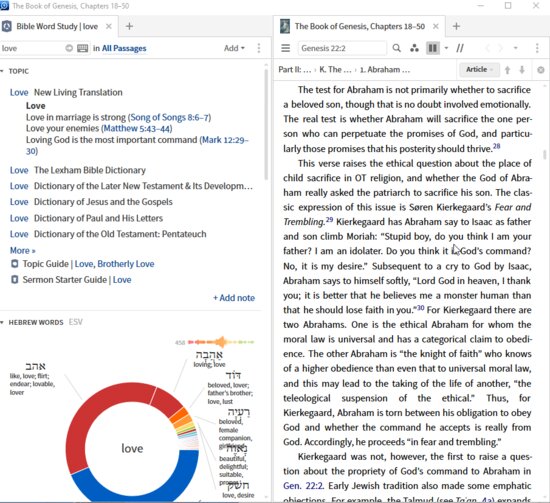Click breadcrumb 1. Abraham

click(x=385, y=69)
